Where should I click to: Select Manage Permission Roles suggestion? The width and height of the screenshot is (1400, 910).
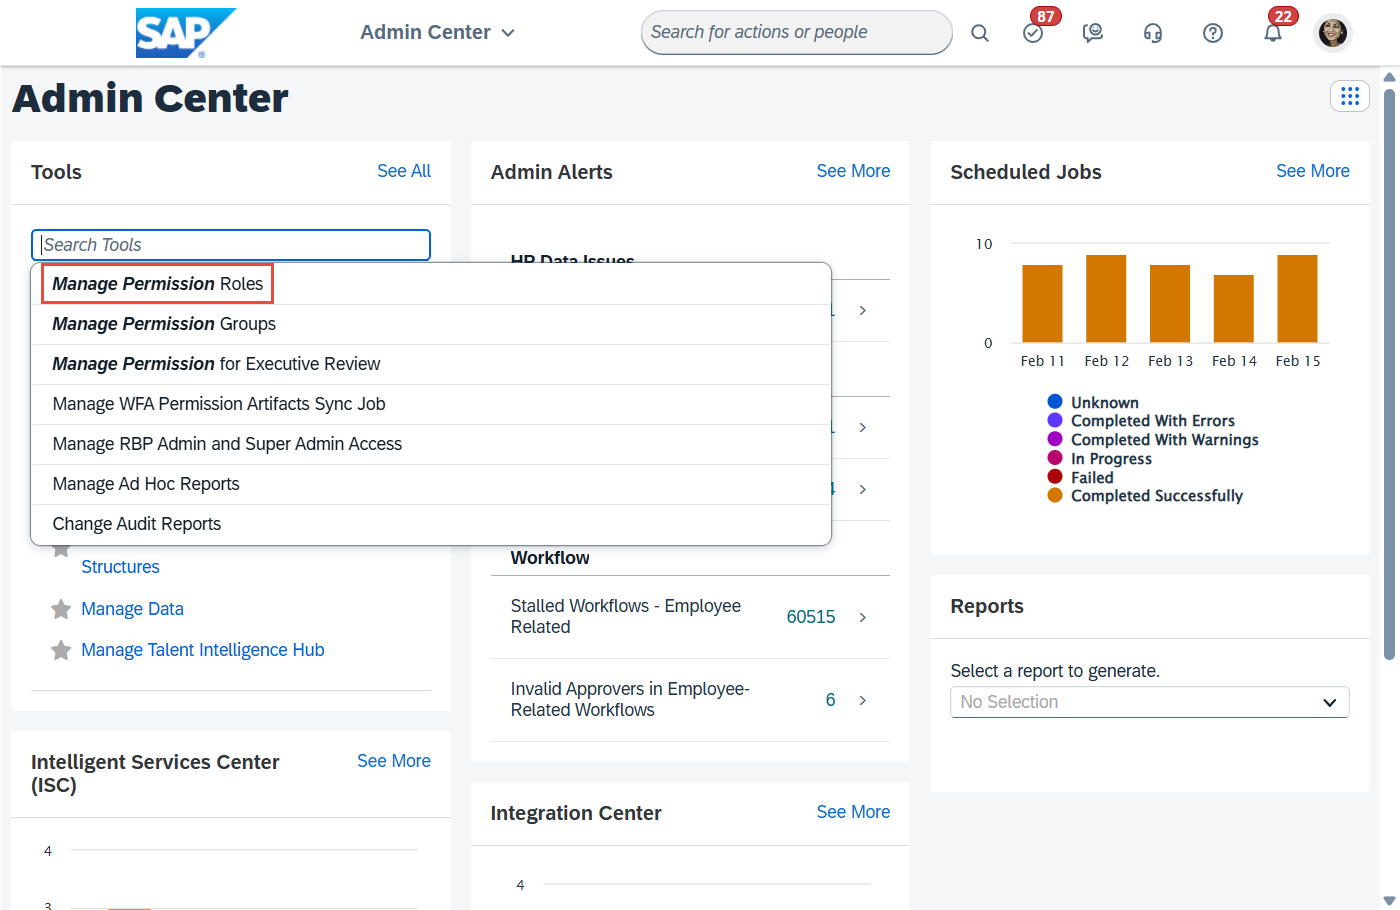click(158, 284)
